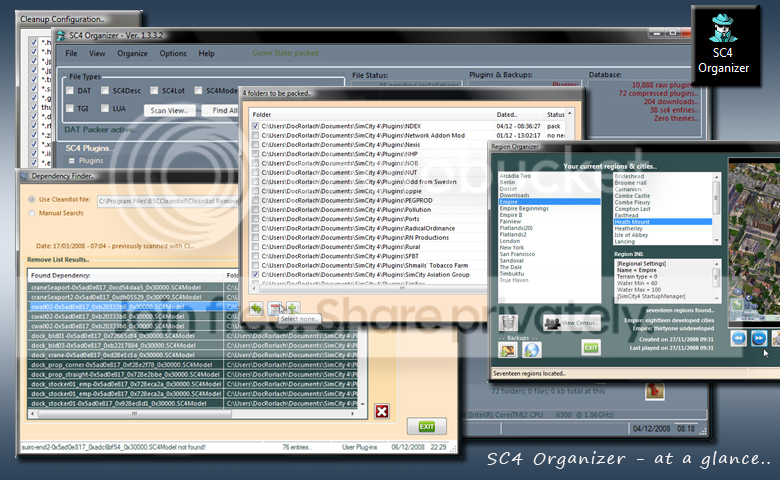780x480 pixels.
Task: Toggle the SC4Lot file type checkbox
Action: [154, 91]
